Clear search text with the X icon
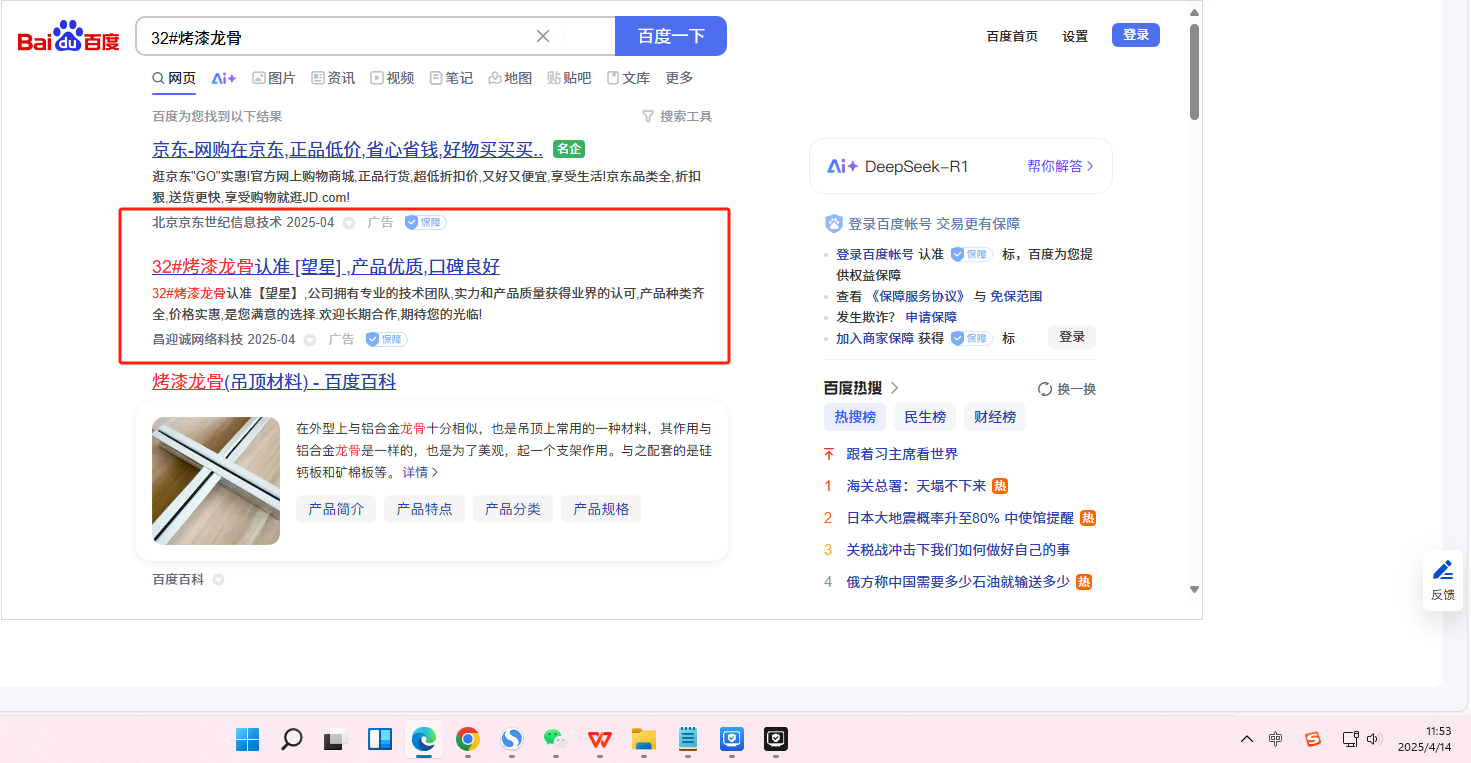1471x763 pixels. [x=543, y=37]
